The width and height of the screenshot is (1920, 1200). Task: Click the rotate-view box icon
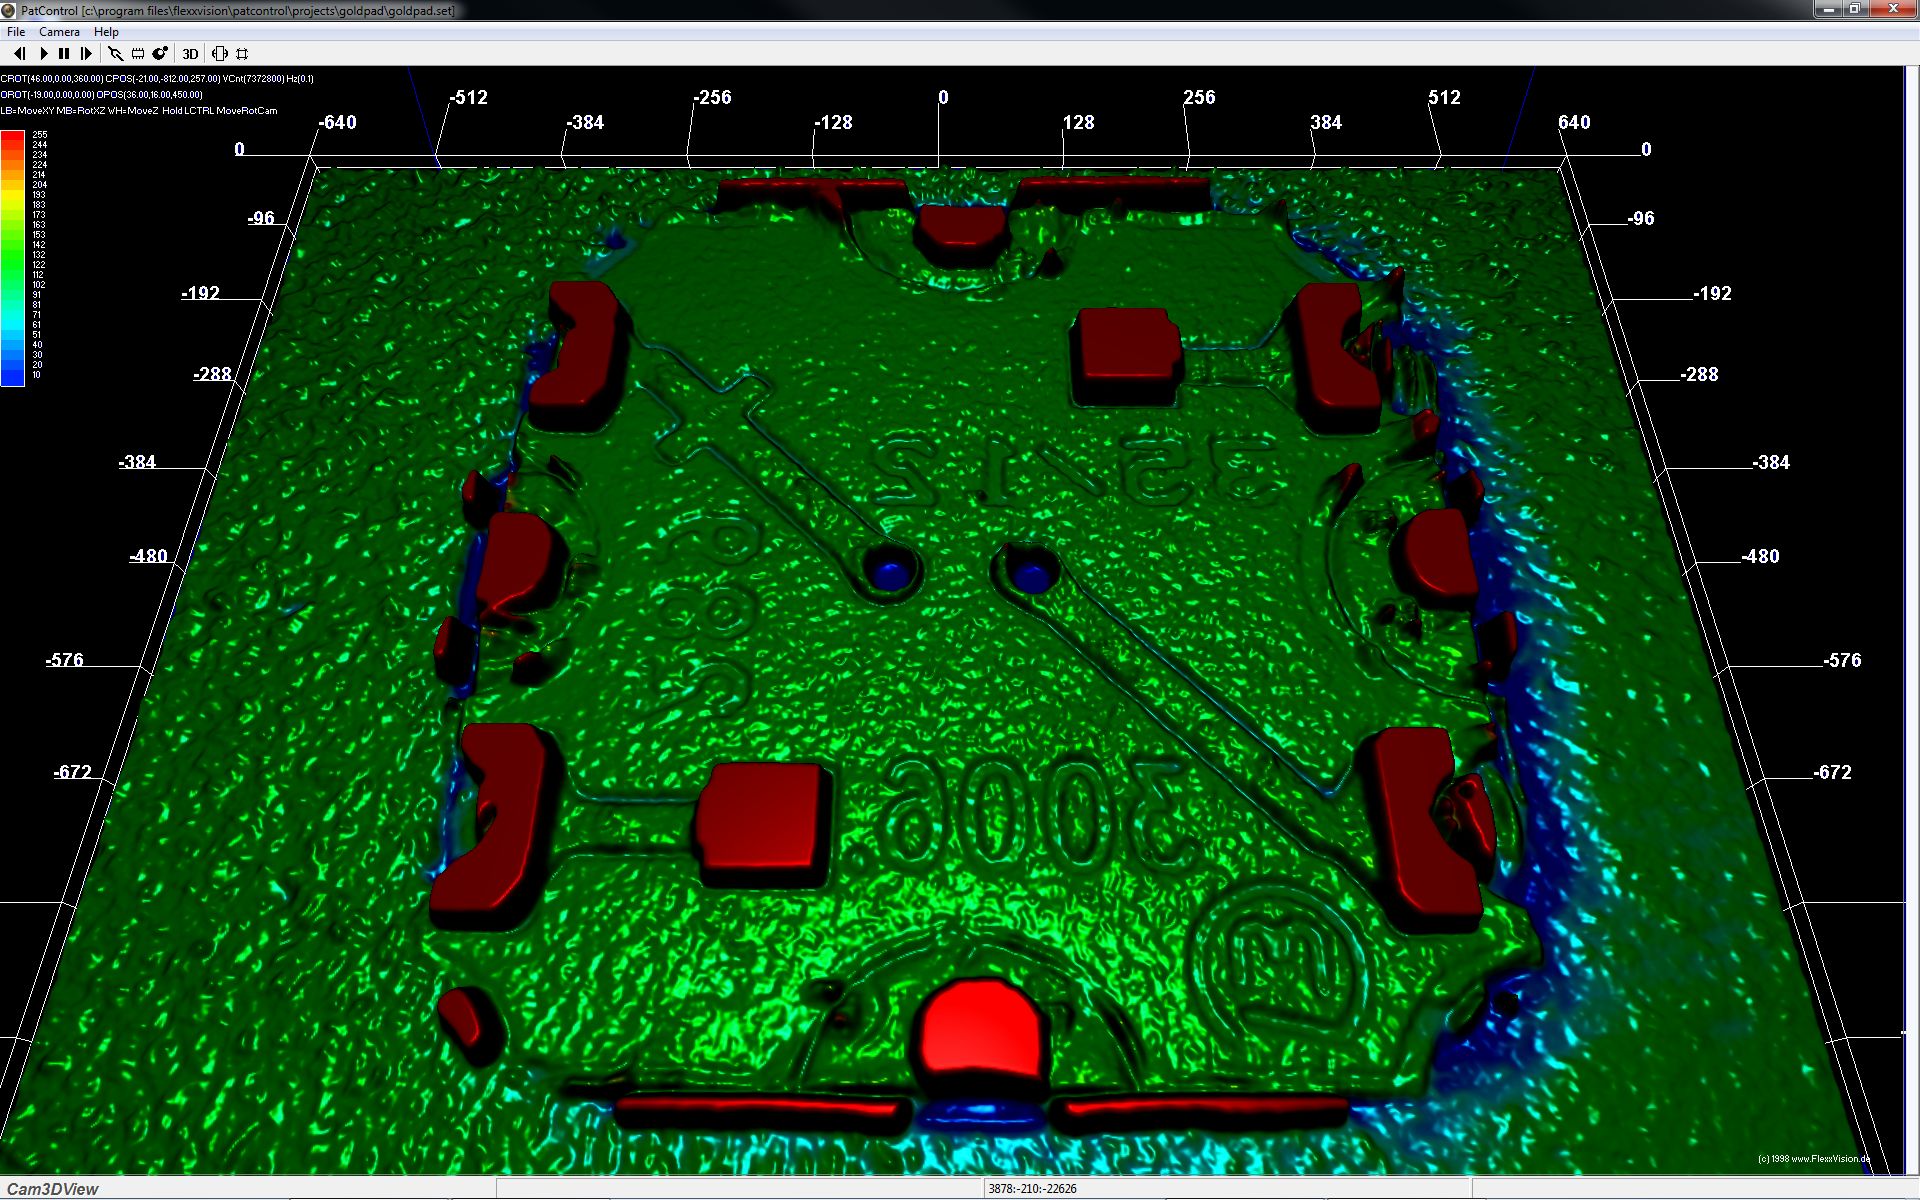click(x=220, y=54)
